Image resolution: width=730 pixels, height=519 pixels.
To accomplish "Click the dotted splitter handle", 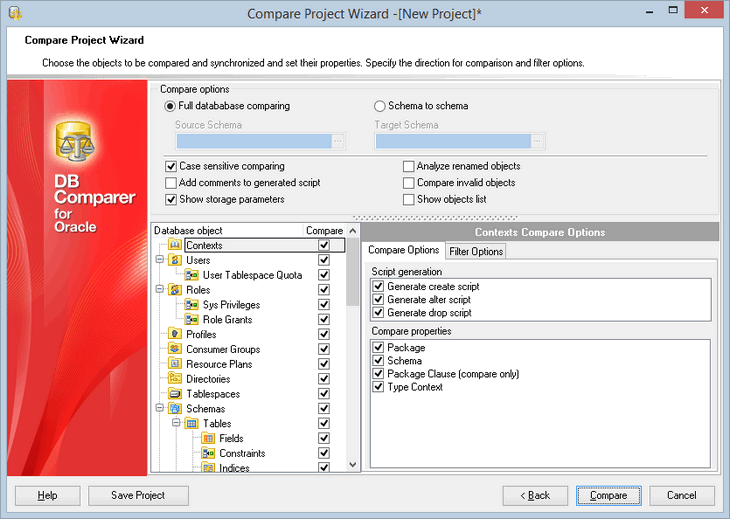I will tap(435, 217).
